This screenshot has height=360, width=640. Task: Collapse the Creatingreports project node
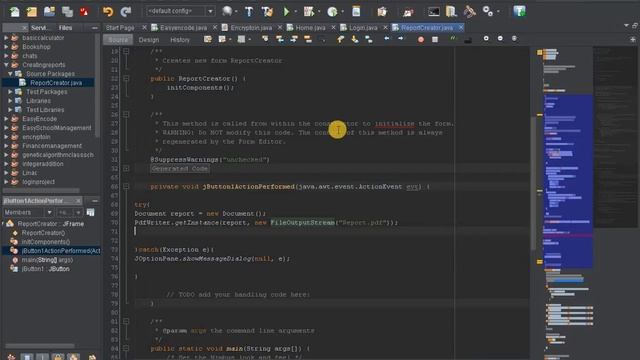point(6,64)
